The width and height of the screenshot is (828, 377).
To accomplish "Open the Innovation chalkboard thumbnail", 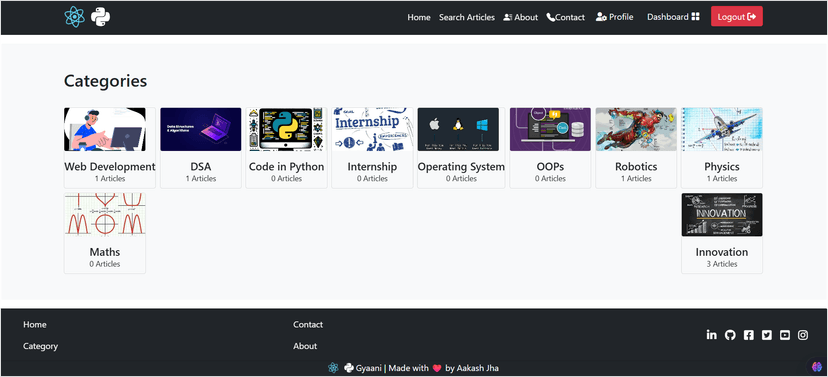I will (722, 214).
